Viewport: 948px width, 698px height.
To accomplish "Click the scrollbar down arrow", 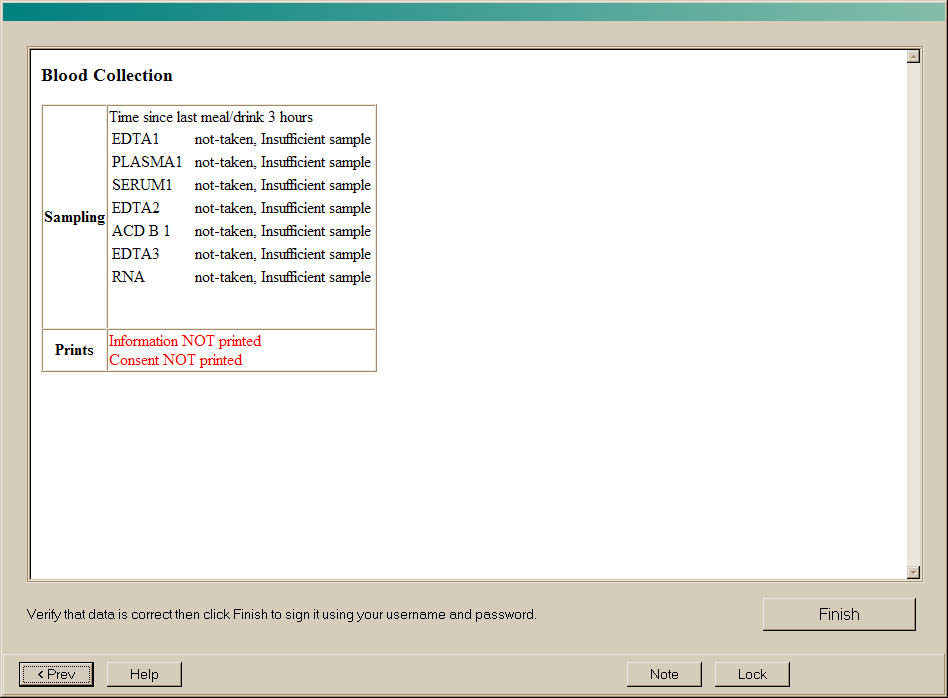I will (x=913, y=571).
